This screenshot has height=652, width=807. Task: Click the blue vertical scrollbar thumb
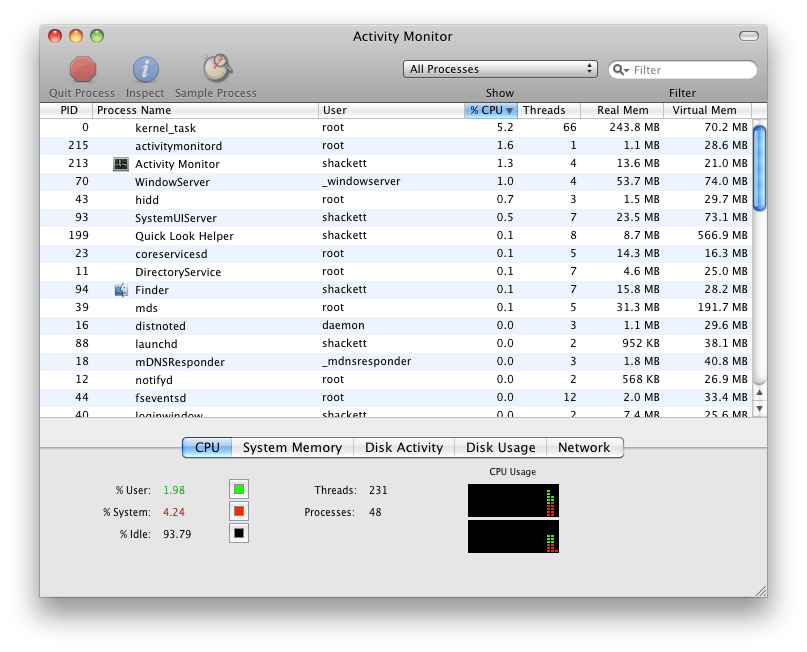pos(759,168)
